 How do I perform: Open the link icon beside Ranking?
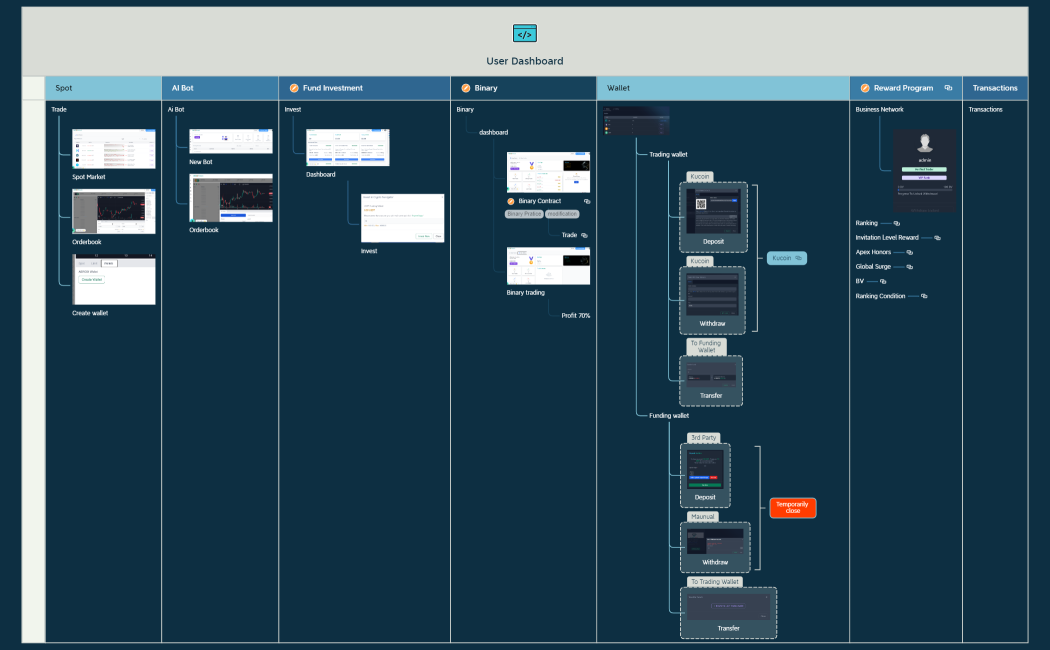pyautogui.click(x=896, y=223)
